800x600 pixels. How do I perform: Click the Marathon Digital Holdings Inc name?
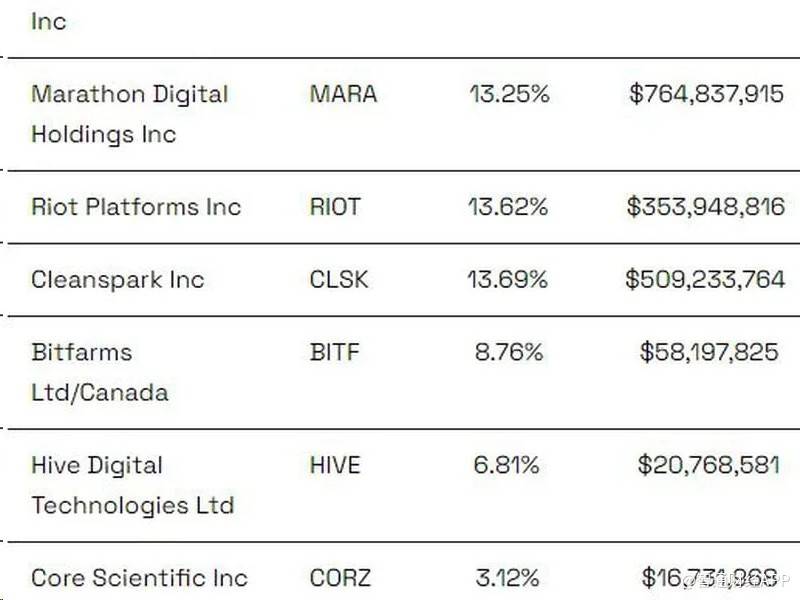click(129, 114)
